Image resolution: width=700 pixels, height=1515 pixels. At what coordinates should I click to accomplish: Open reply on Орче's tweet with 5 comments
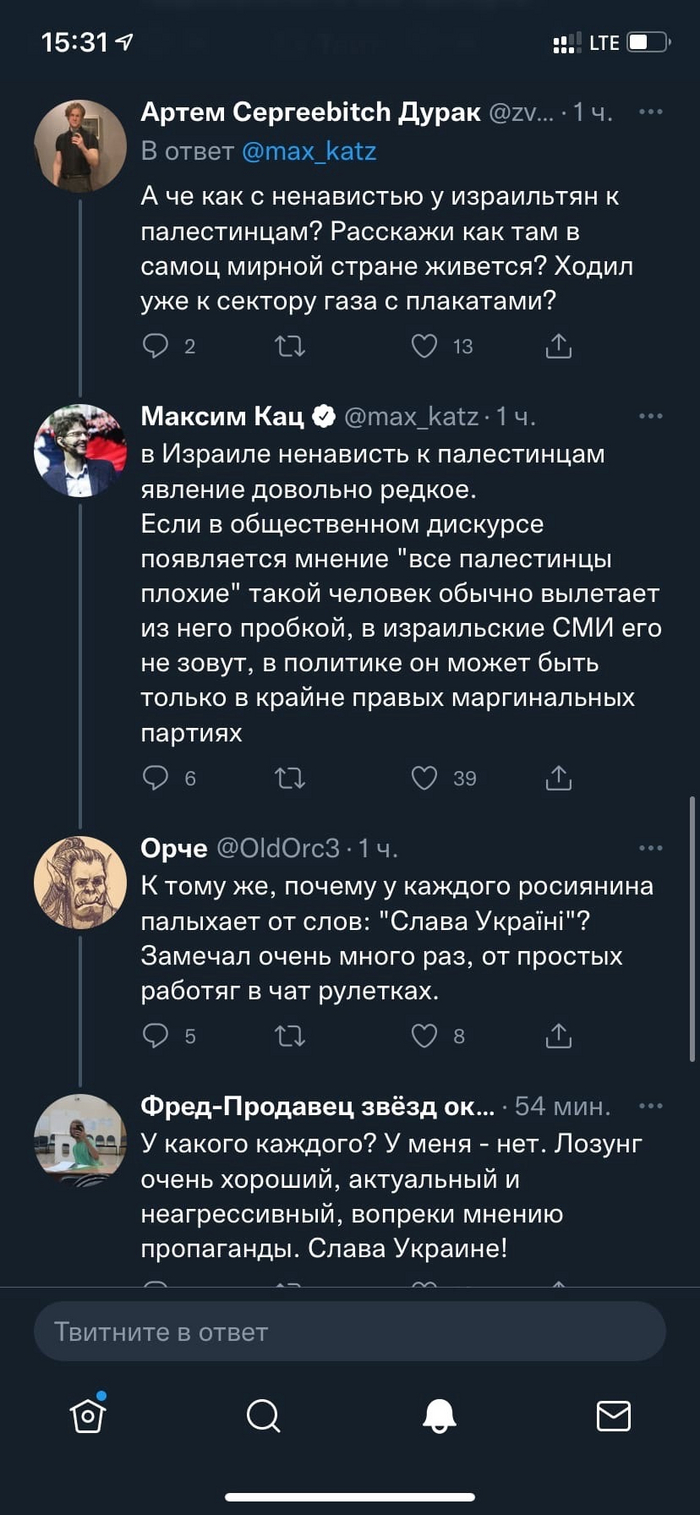coord(156,1035)
